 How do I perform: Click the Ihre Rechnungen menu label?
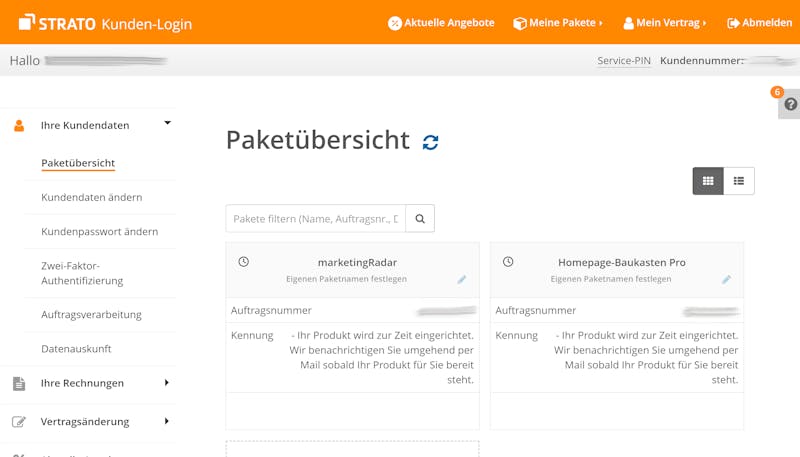82,384
